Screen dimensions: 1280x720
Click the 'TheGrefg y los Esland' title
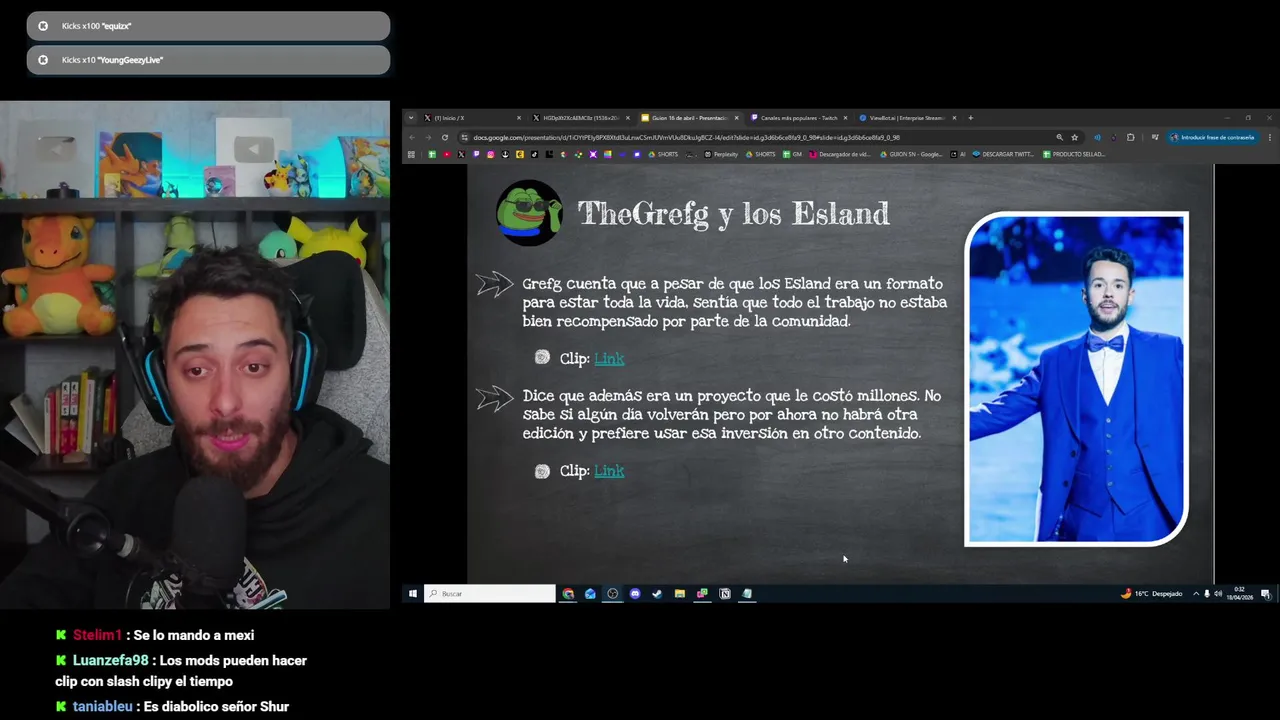(733, 214)
